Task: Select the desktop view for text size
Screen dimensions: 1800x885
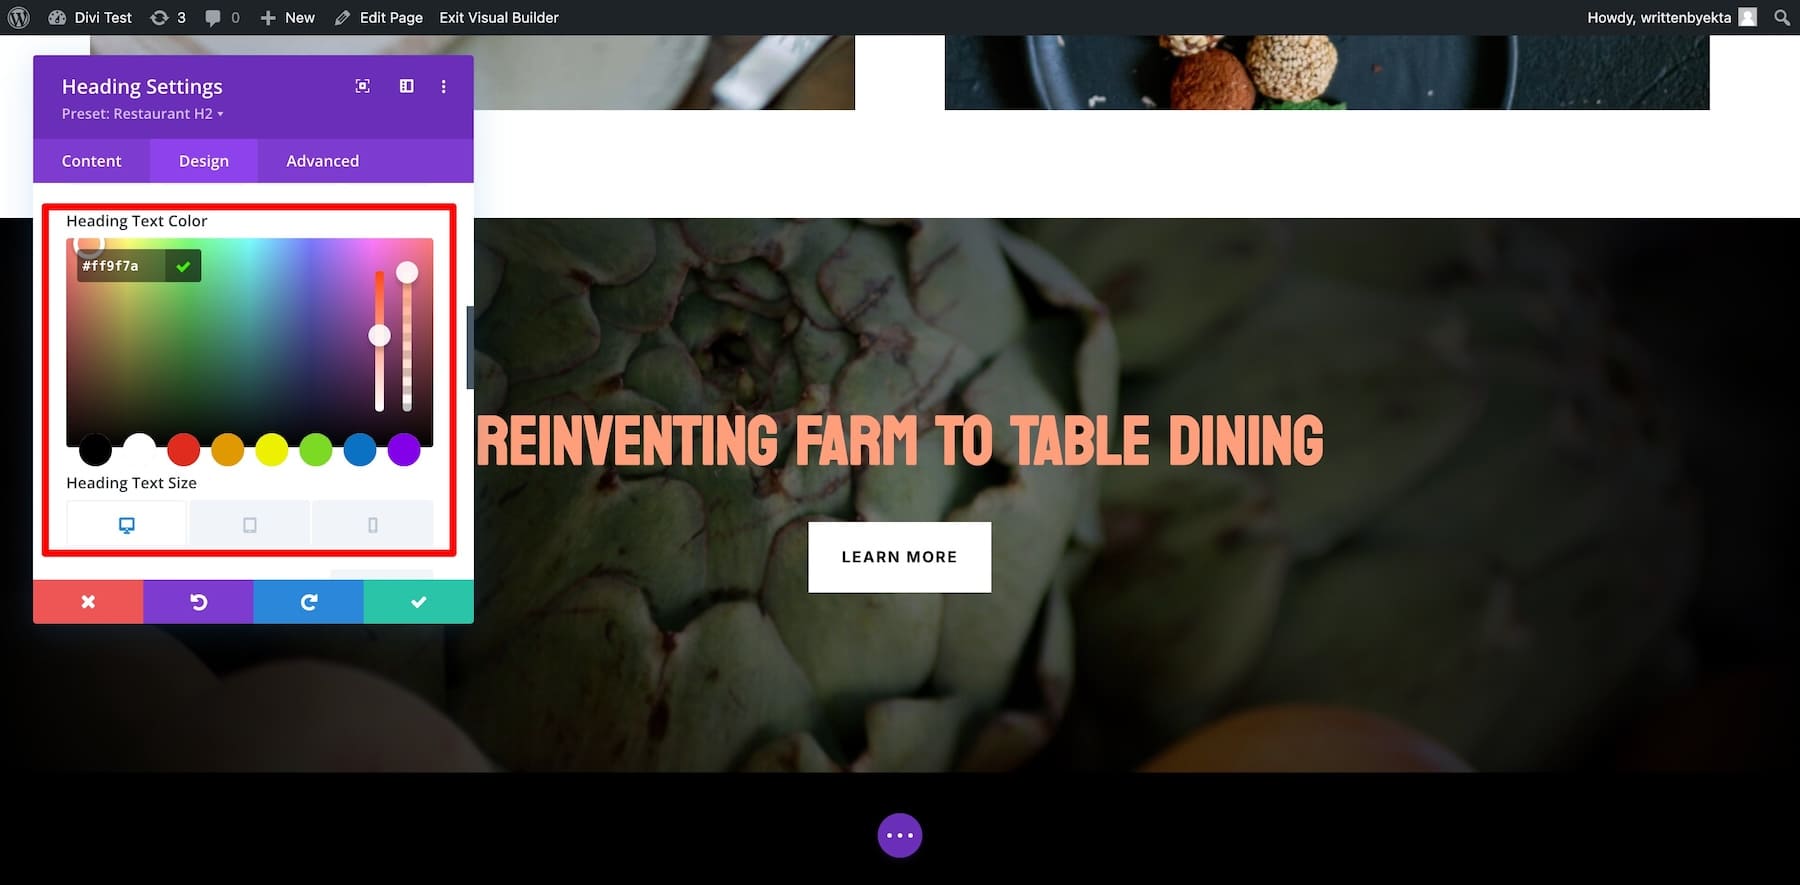Action: coord(127,525)
